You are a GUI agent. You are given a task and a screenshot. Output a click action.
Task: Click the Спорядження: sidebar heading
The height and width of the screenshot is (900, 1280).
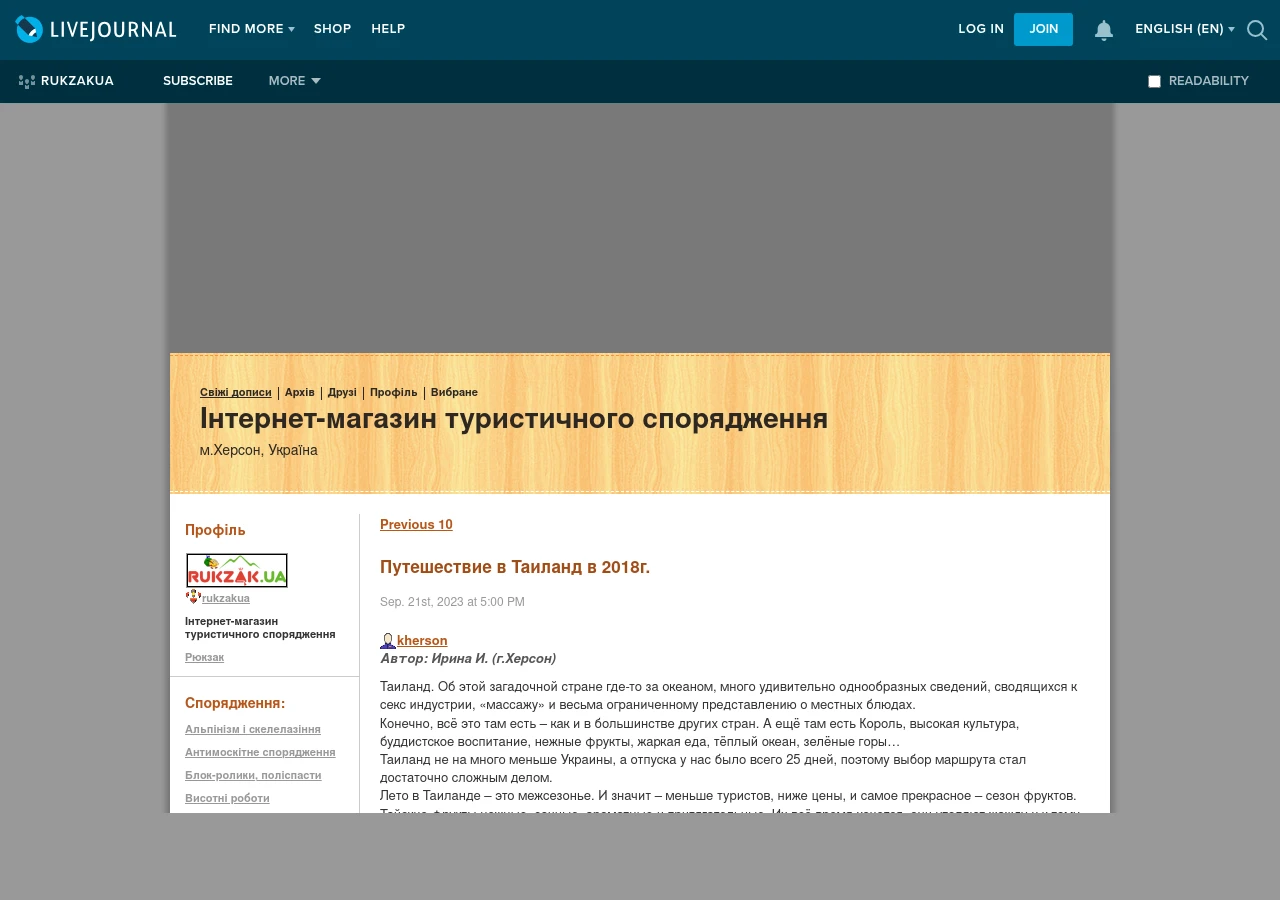coord(235,704)
